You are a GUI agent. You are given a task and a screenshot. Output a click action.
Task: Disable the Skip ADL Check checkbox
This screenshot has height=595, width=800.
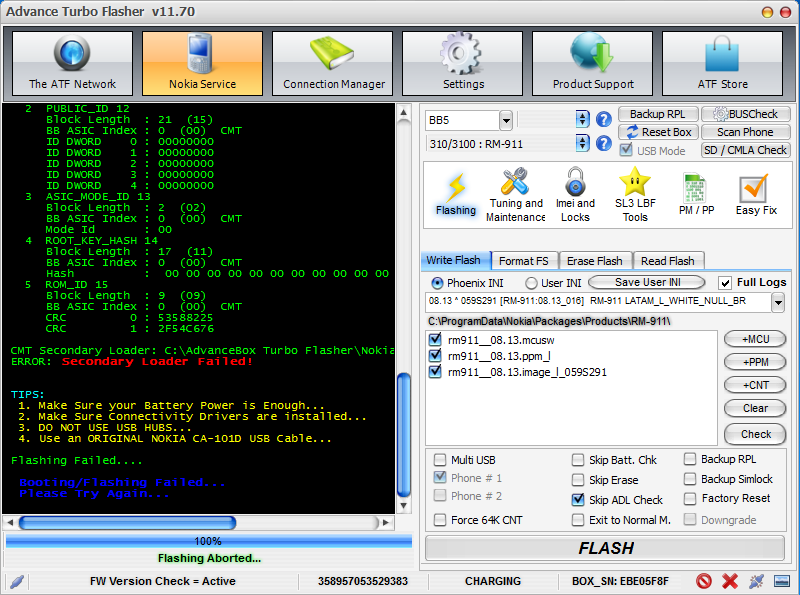pos(578,500)
